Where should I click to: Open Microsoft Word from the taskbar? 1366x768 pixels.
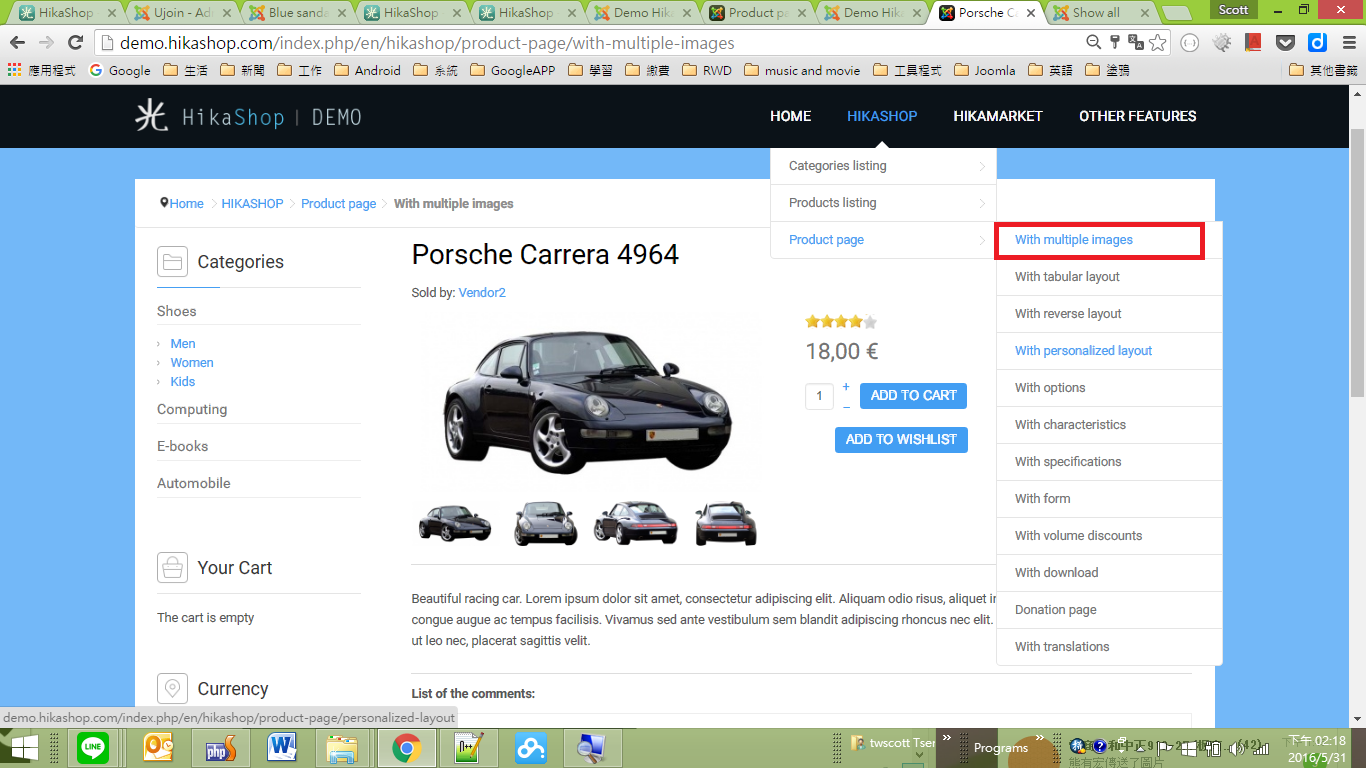[x=282, y=747]
